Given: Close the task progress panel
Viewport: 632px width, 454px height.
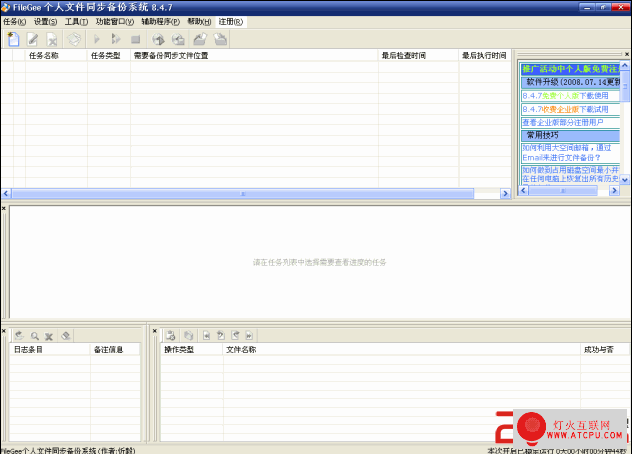Looking at the screenshot, I should [4, 208].
